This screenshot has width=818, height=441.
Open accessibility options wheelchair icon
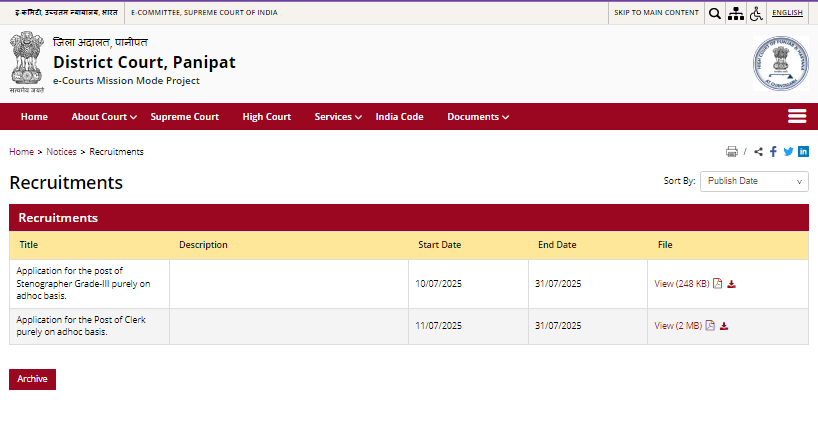coord(756,13)
